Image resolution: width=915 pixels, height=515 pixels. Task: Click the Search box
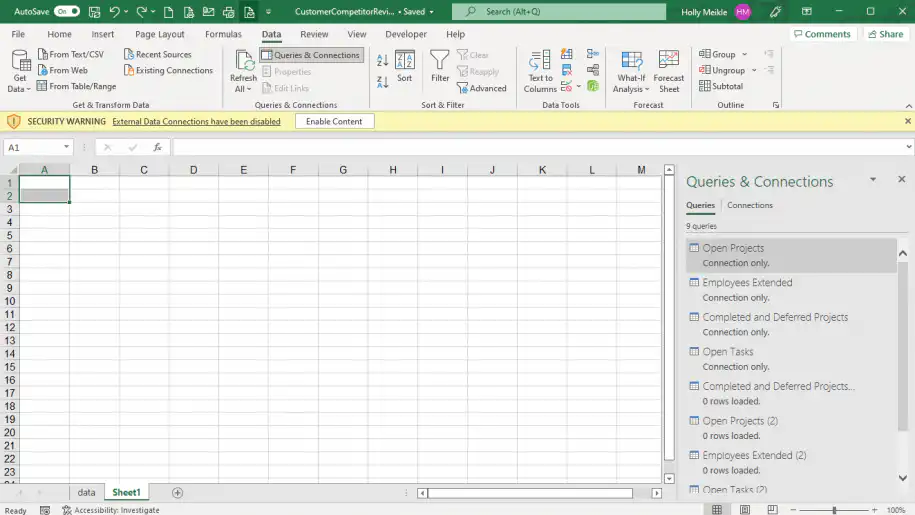click(x=559, y=12)
